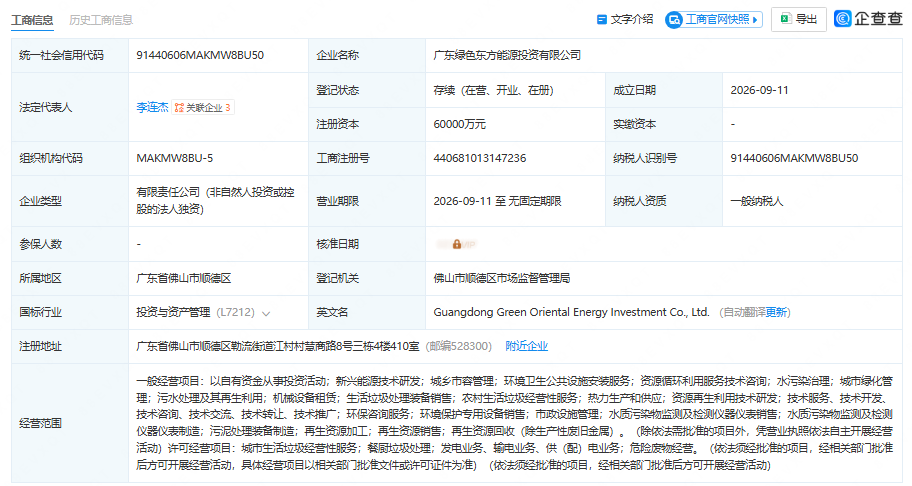Image resolution: width=912 pixels, height=486 pixels.
Task: Click the 英文名 label cell
Action: pos(366,312)
